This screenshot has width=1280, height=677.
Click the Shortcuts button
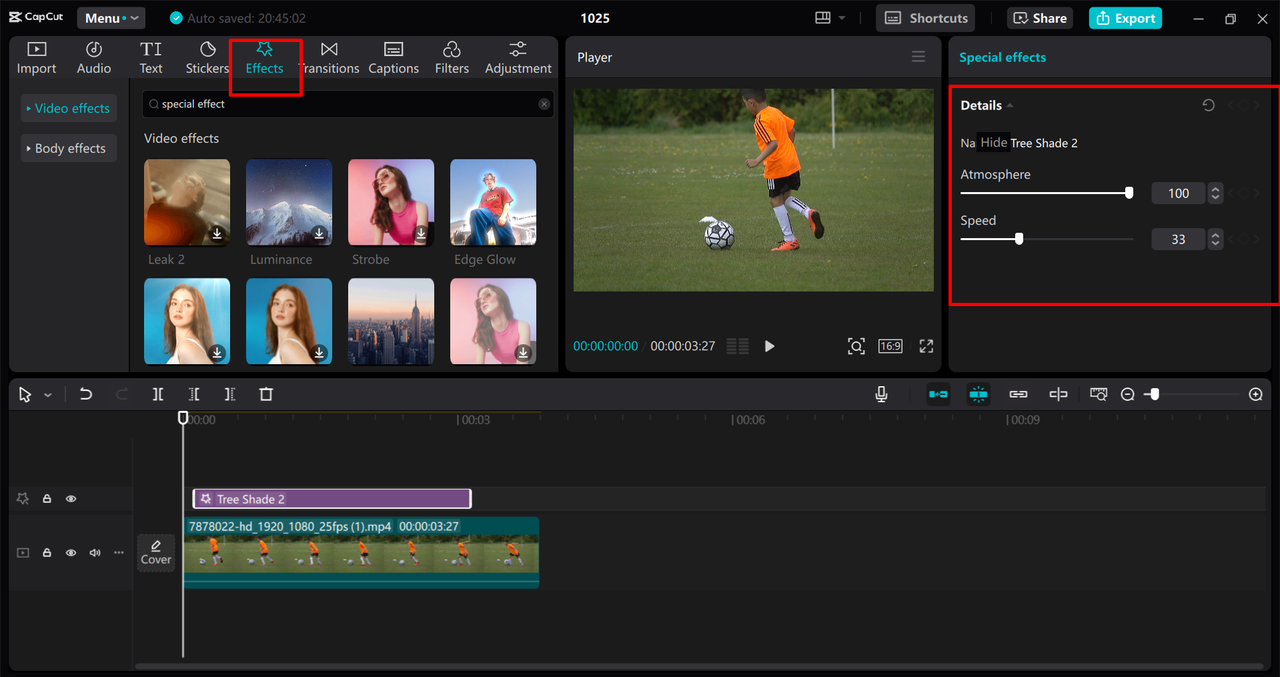pyautogui.click(x=926, y=18)
